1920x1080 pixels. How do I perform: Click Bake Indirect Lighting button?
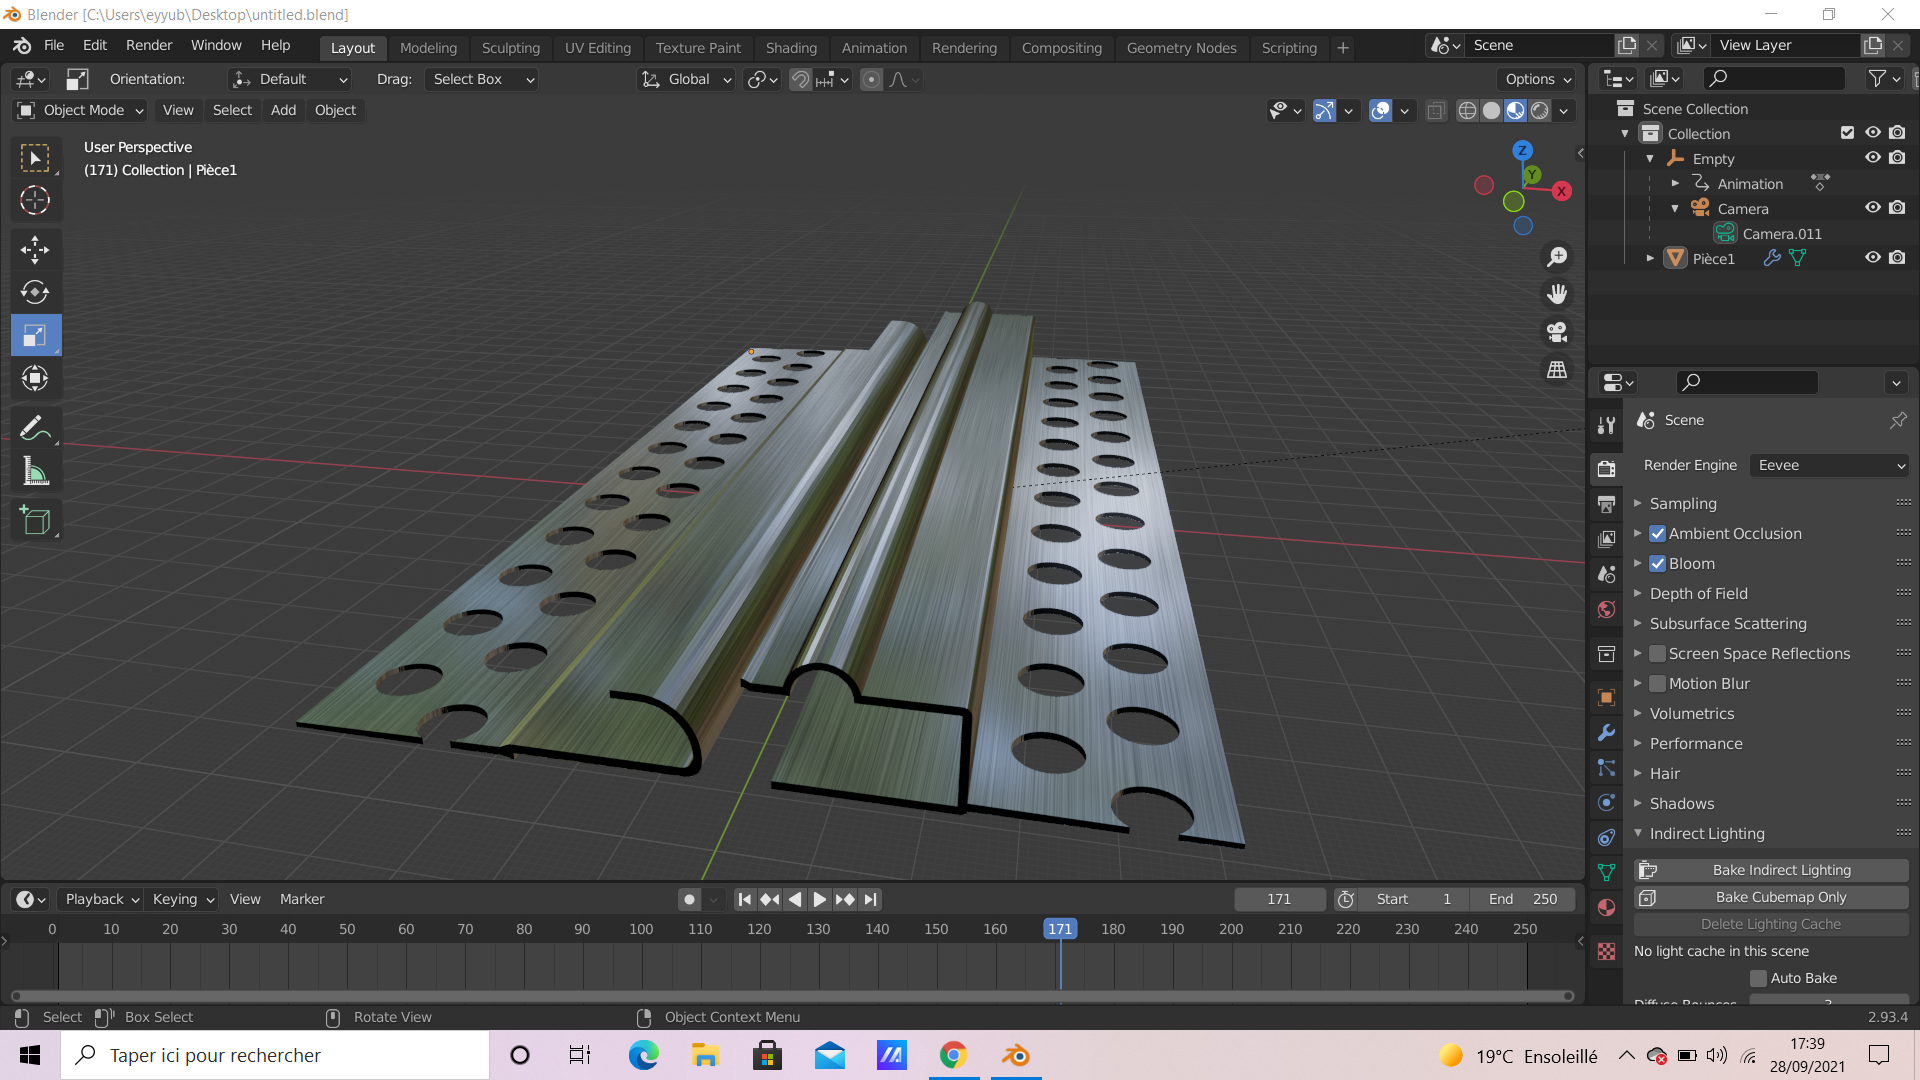(x=1771, y=870)
